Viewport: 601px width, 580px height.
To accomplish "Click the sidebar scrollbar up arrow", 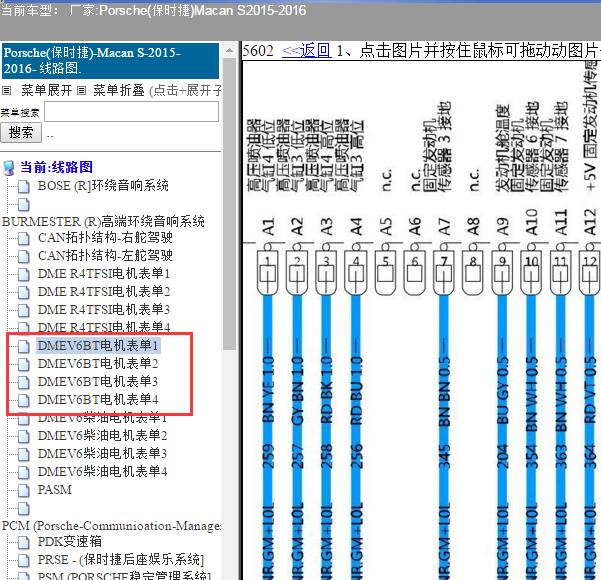I will pyautogui.click(x=229, y=51).
